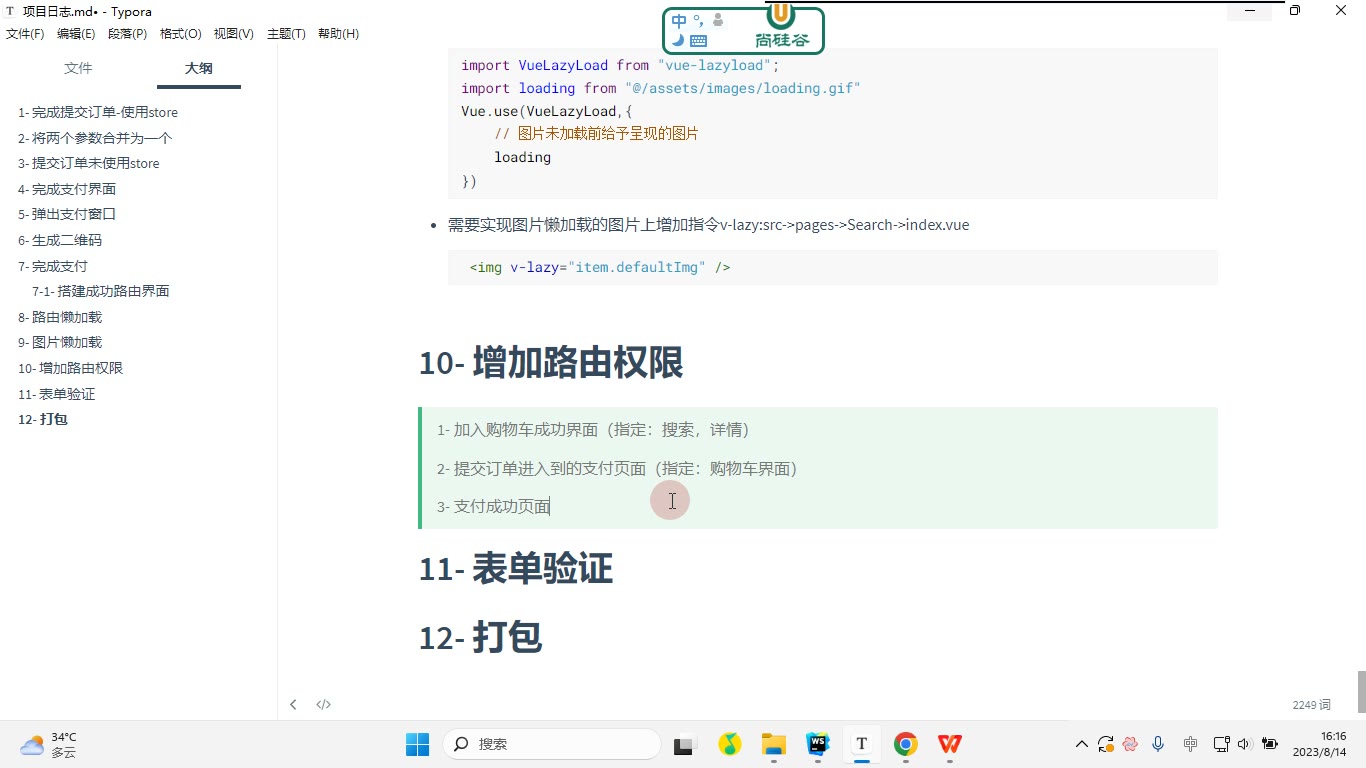The height and width of the screenshot is (768, 1366).
Task: Open Google Chrome from the taskbar
Action: 905,744
